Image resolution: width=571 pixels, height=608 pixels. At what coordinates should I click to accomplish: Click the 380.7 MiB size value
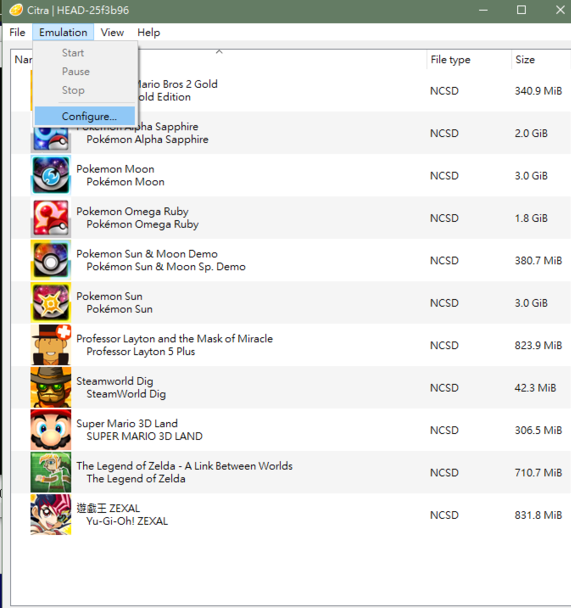click(538, 261)
